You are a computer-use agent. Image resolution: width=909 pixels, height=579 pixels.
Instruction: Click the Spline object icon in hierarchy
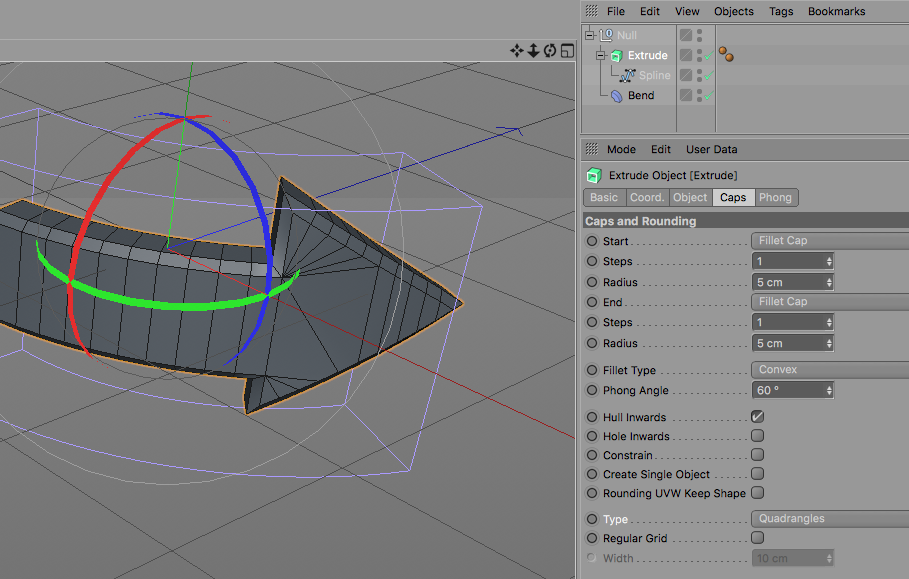pyautogui.click(x=627, y=76)
